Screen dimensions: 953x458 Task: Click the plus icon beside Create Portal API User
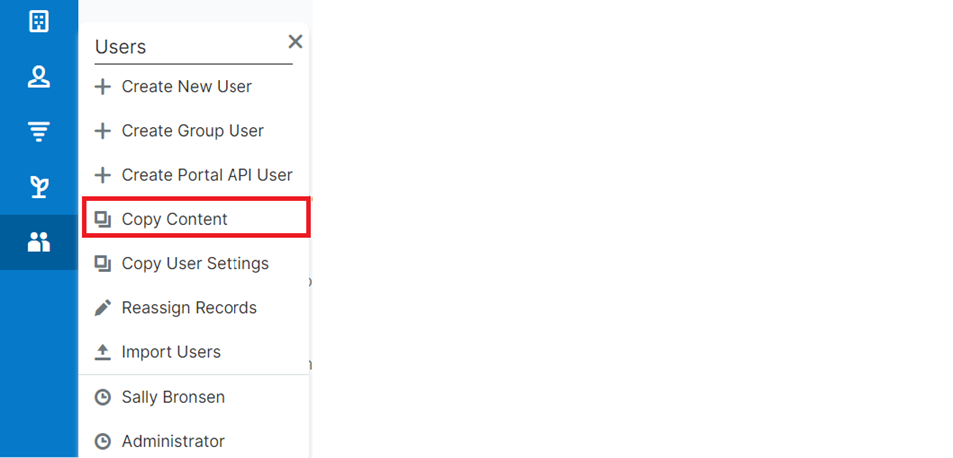point(102,175)
